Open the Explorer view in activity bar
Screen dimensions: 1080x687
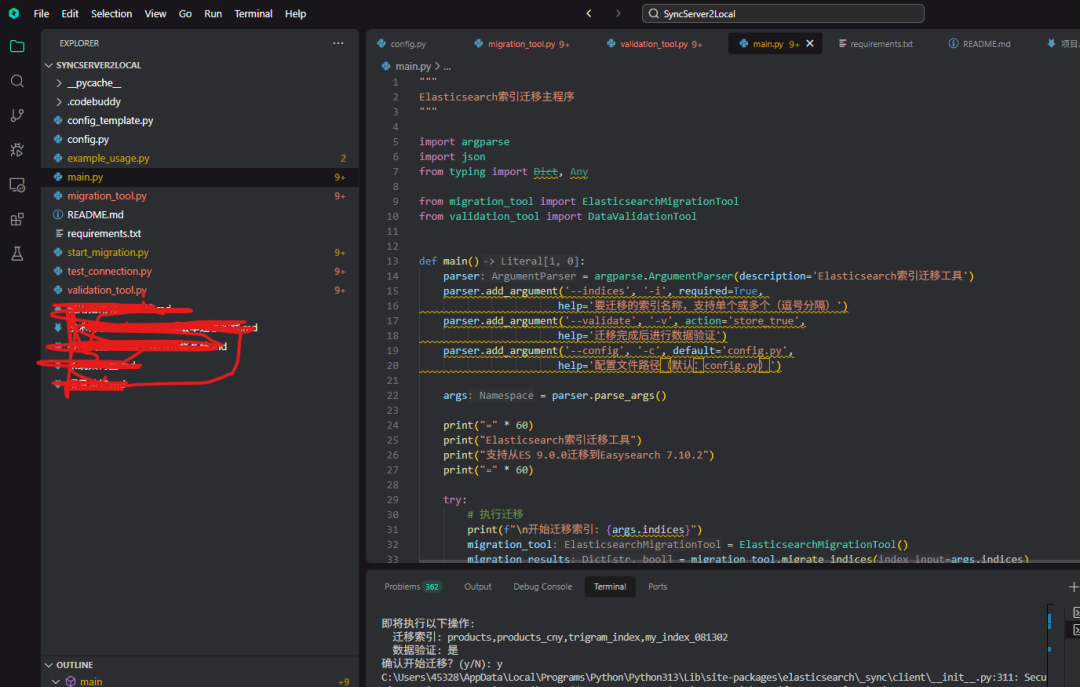[x=17, y=46]
